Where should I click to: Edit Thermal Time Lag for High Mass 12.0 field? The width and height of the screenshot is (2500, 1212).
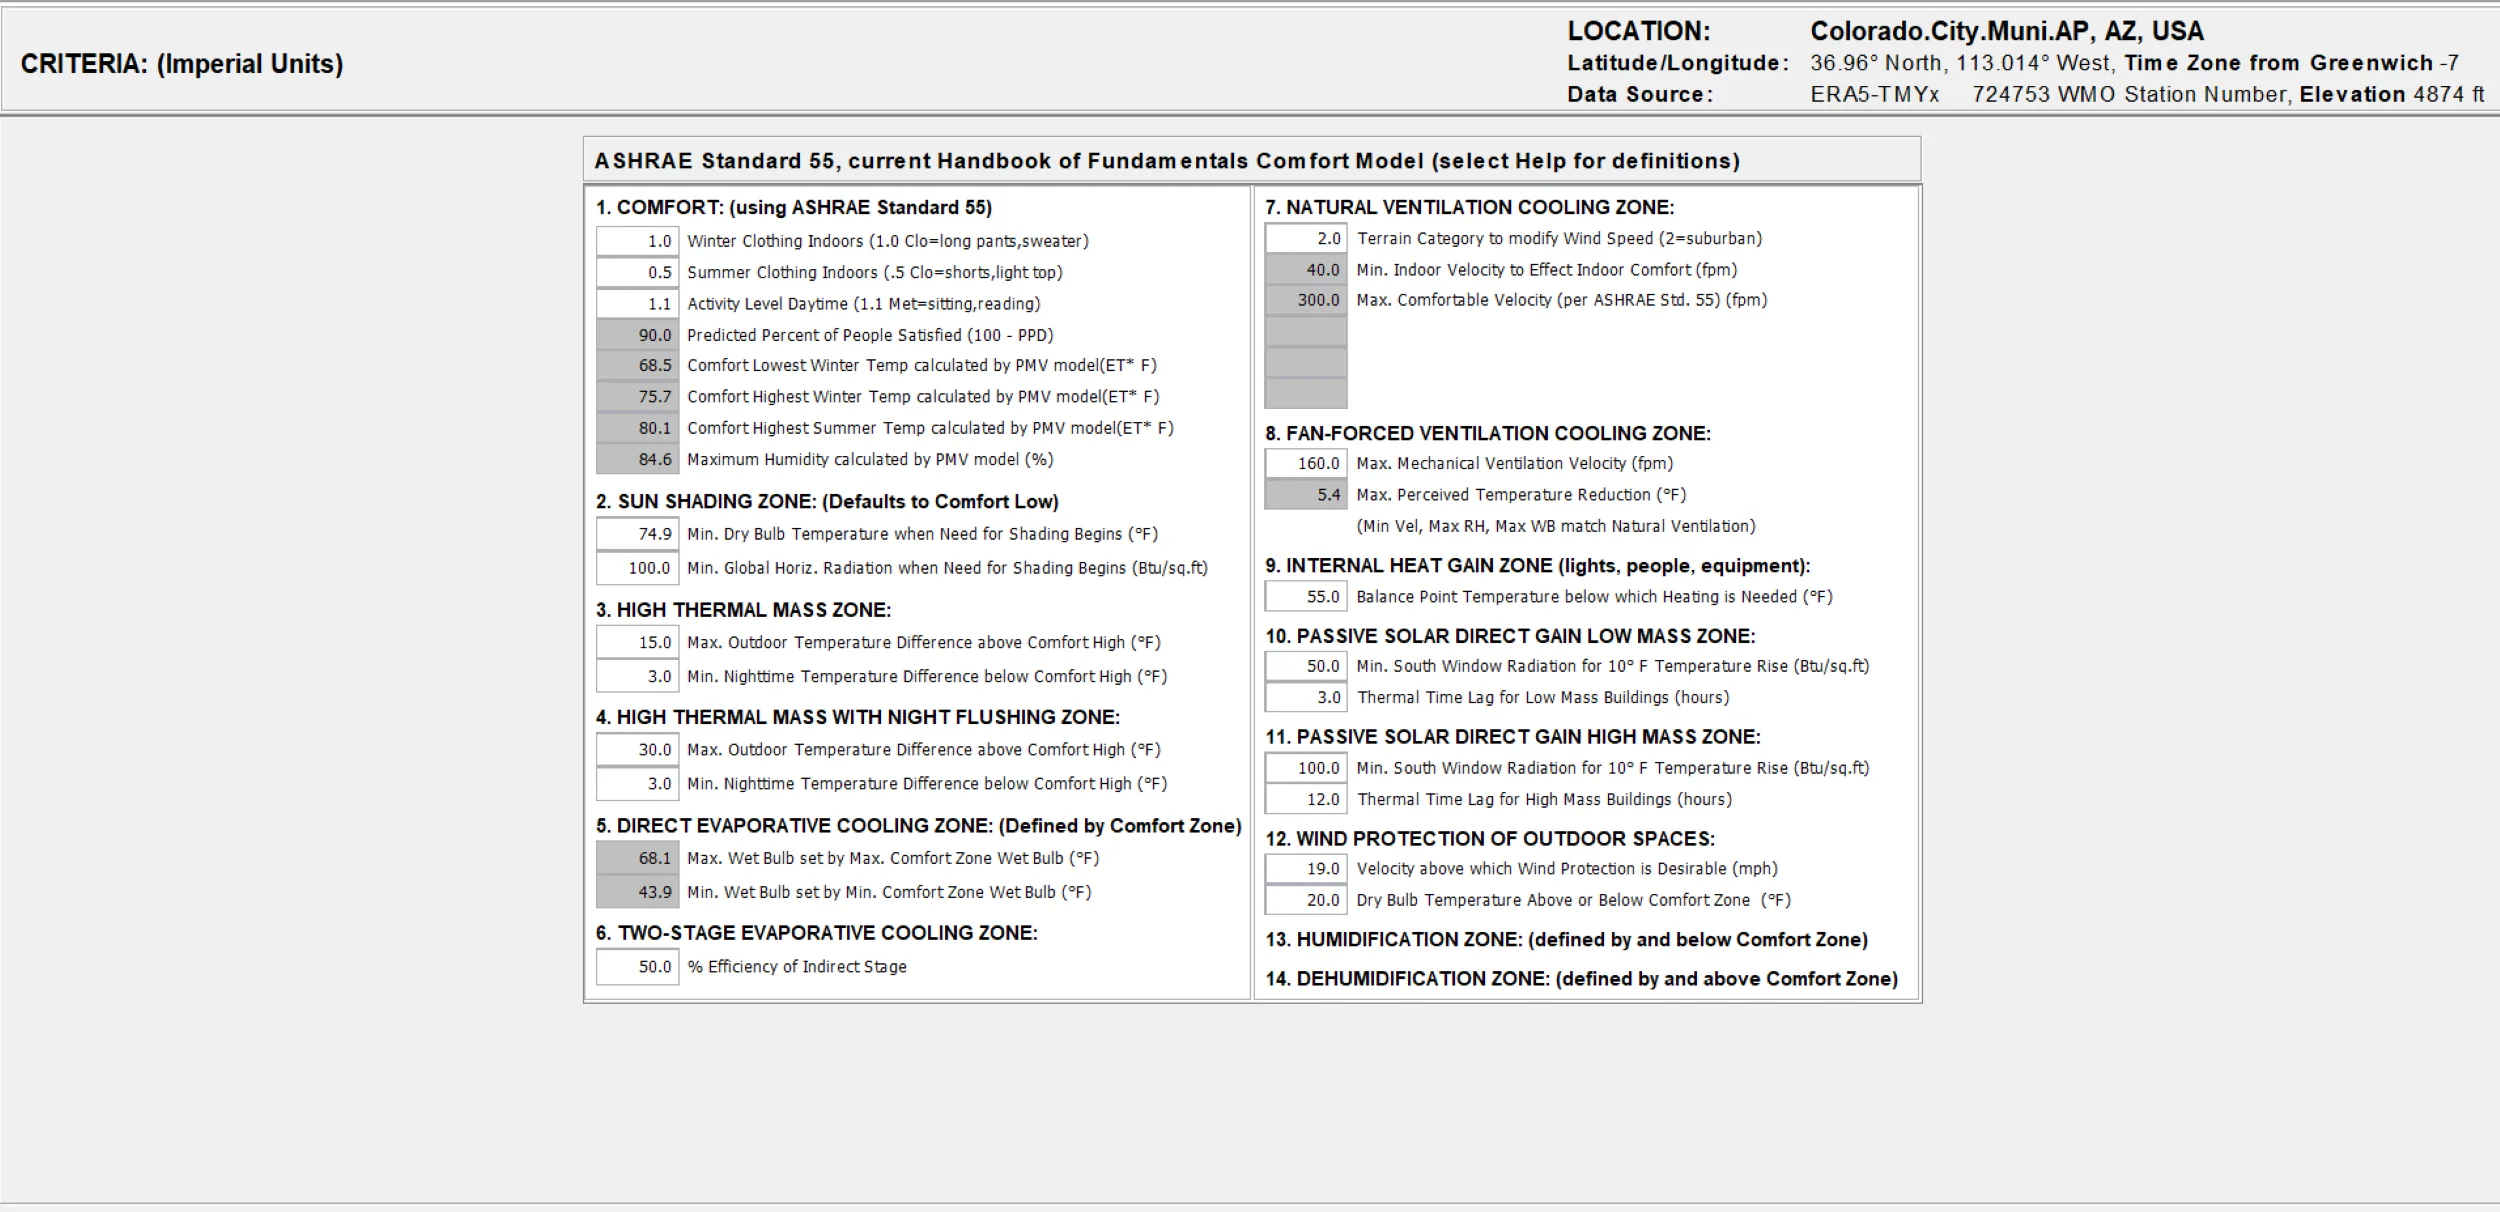(x=1306, y=799)
